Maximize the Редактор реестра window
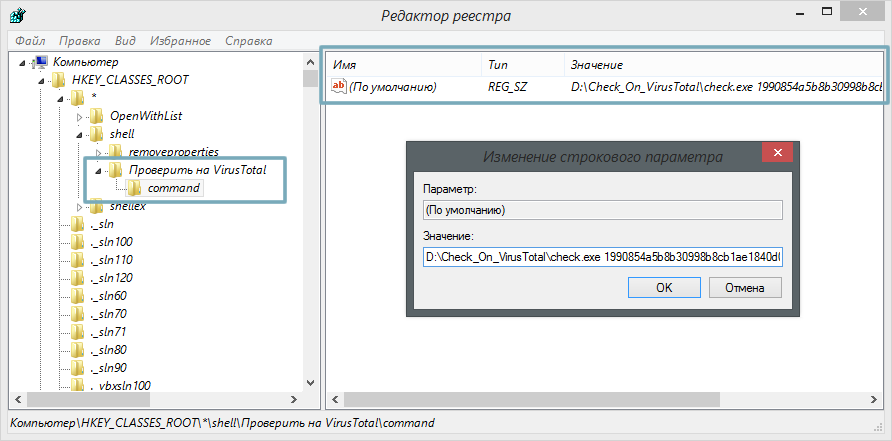The image size is (892, 441). coord(828,10)
